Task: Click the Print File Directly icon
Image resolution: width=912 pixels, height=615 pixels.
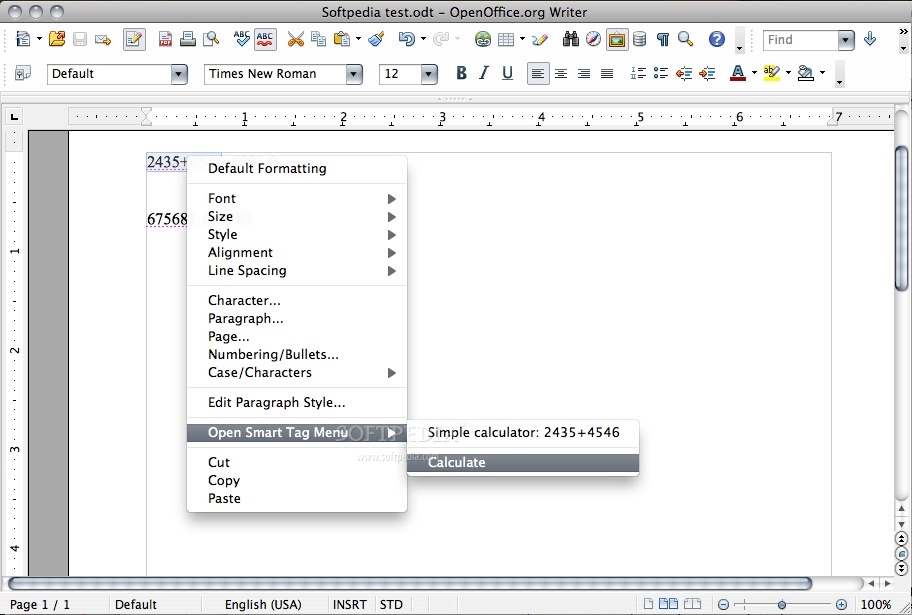Action: 187,39
